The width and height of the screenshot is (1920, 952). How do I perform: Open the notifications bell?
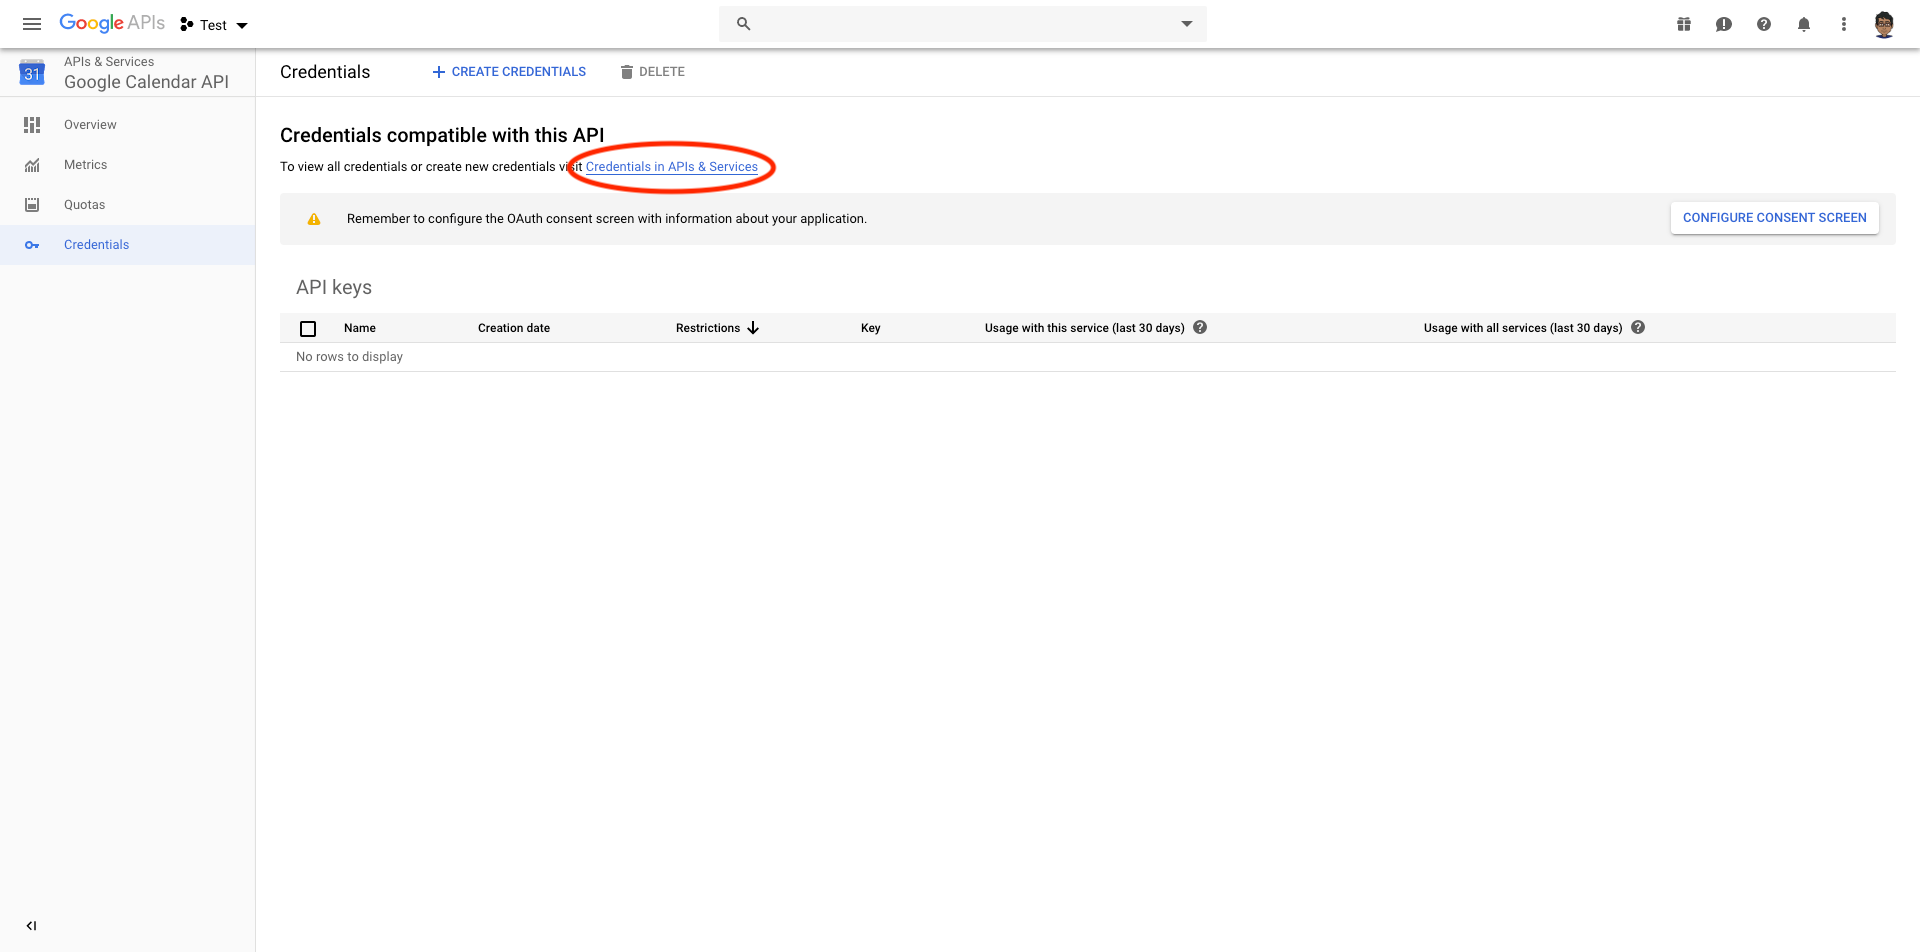1804,24
